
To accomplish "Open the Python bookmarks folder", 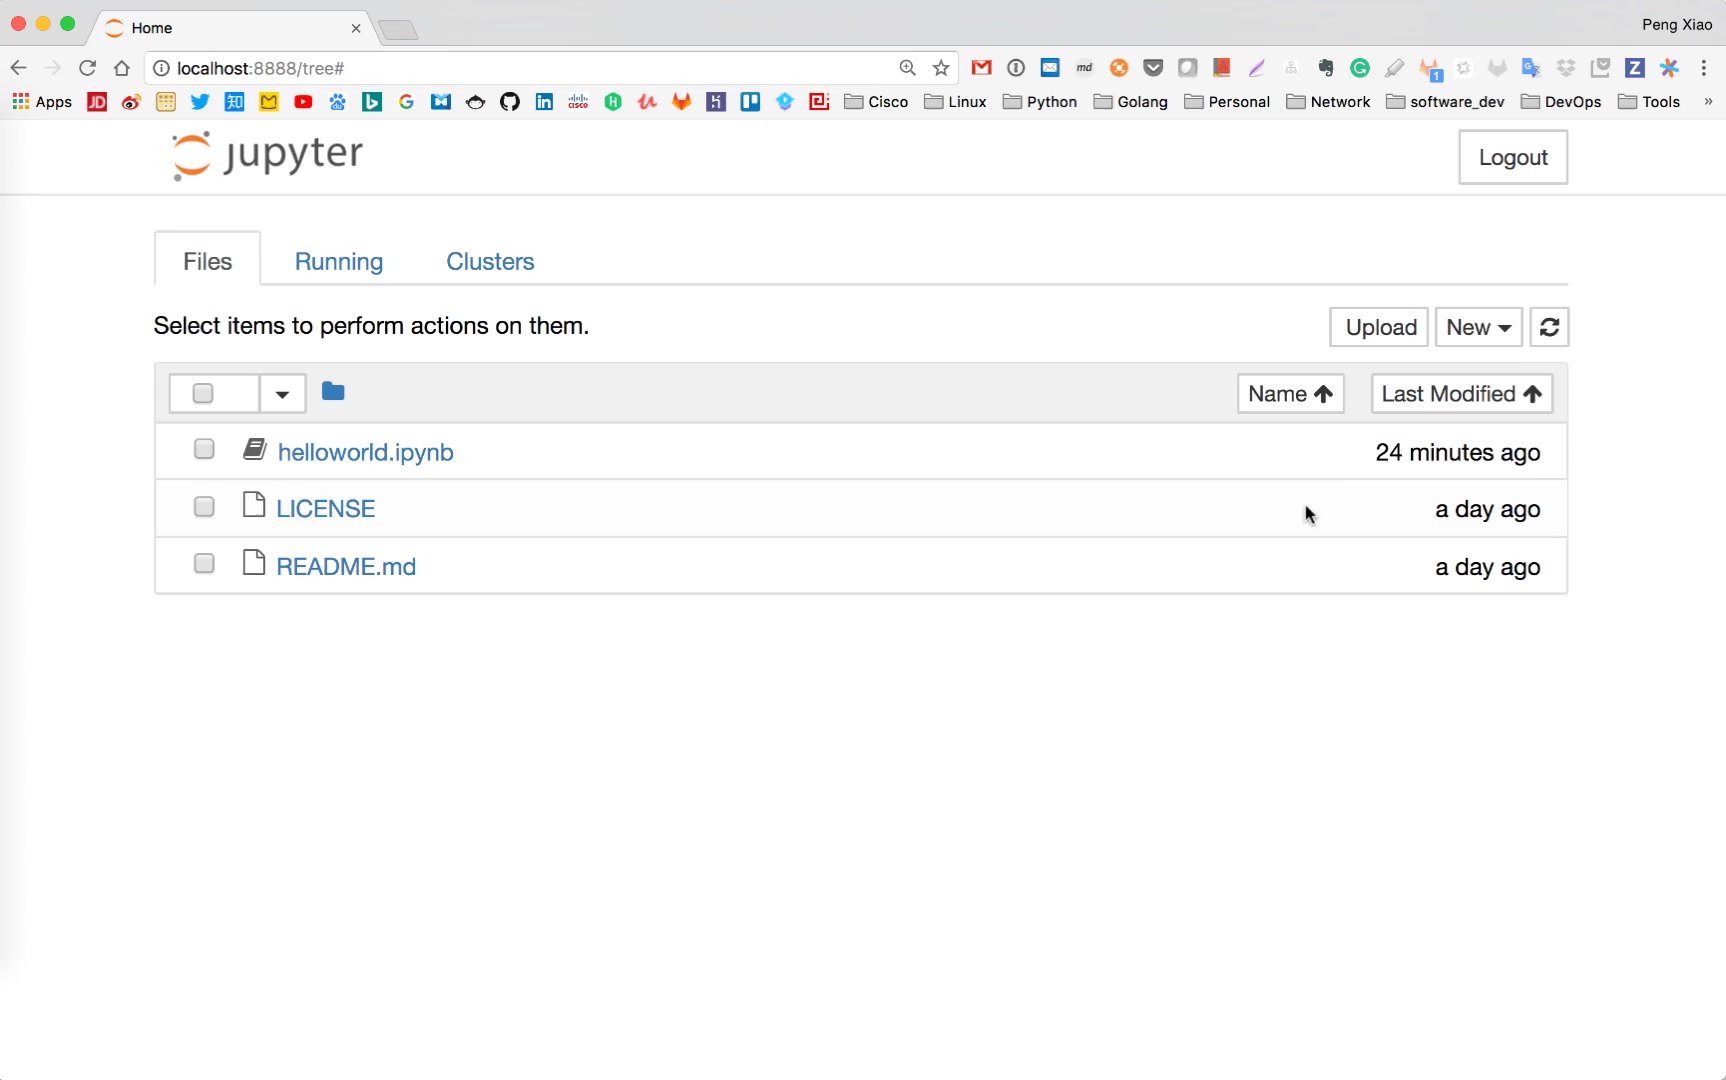I will (1040, 102).
